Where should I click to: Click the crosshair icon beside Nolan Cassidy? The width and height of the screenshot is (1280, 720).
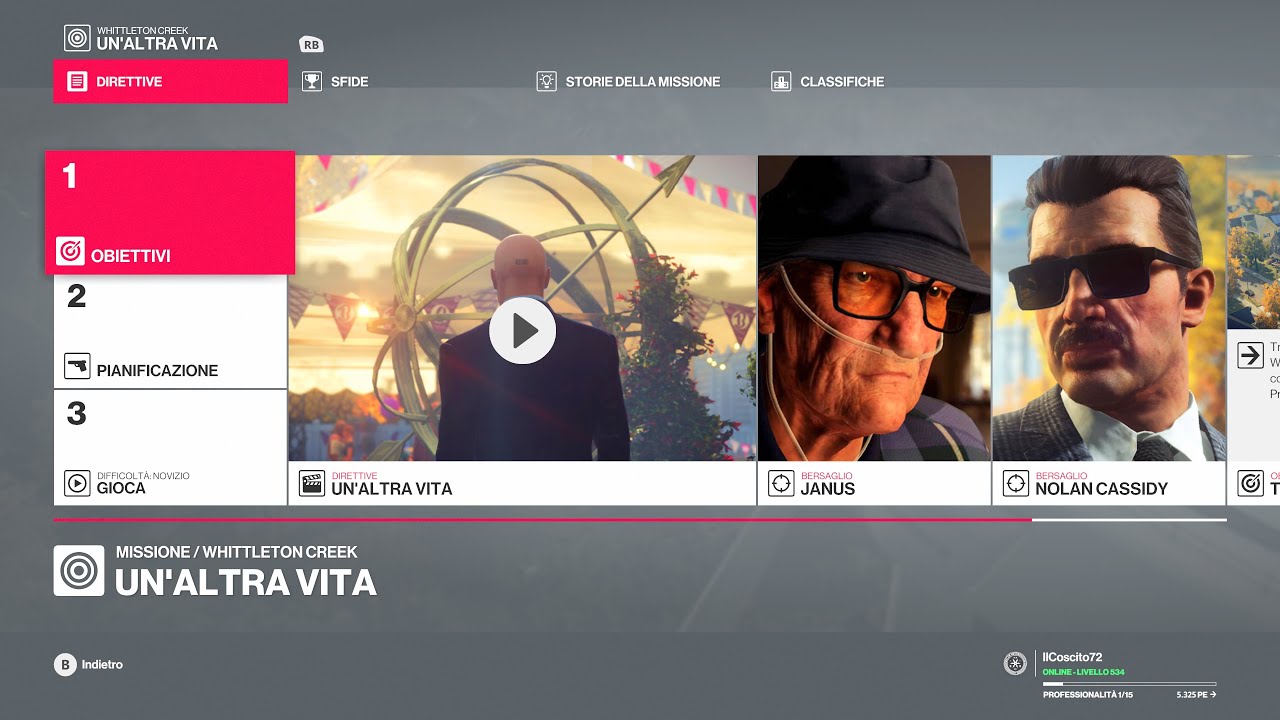click(1016, 484)
